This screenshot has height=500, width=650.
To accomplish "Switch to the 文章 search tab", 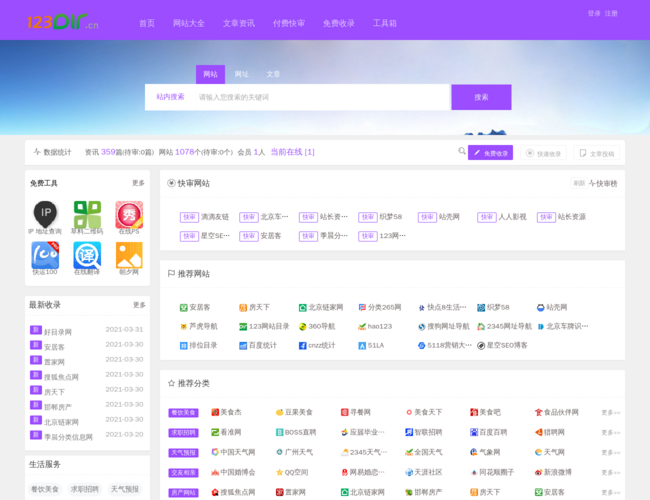I will tap(273, 74).
